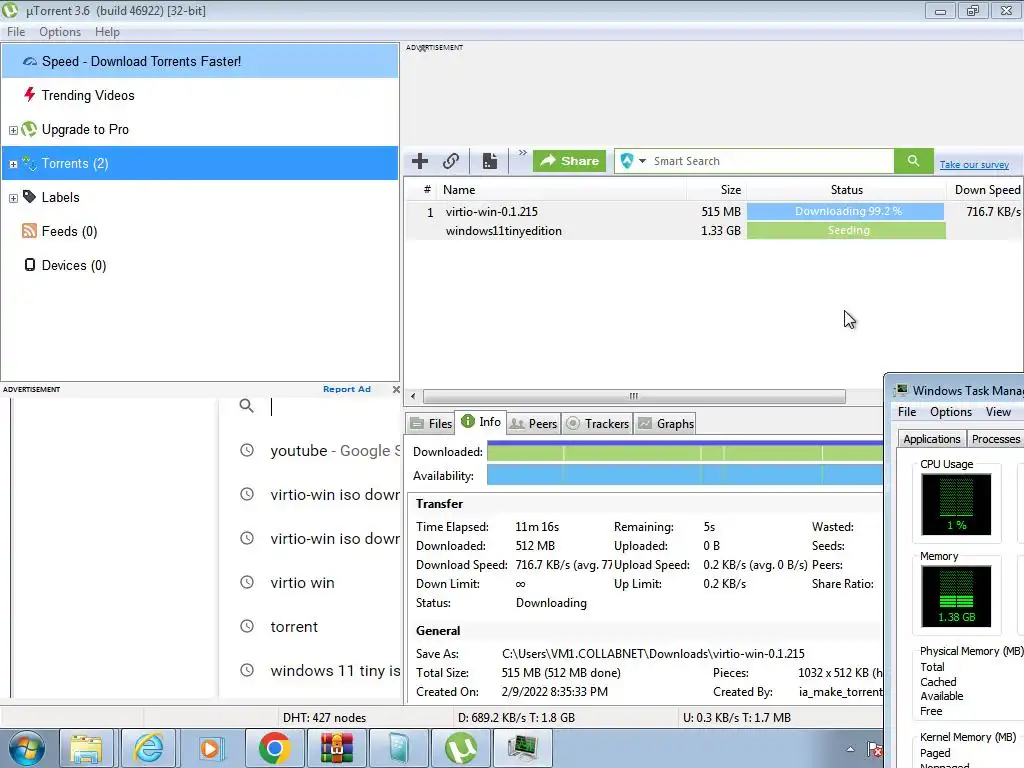The width and height of the screenshot is (1024, 768).
Task: Open File menu in Windows Task Manager
Action: coord(906,412)
